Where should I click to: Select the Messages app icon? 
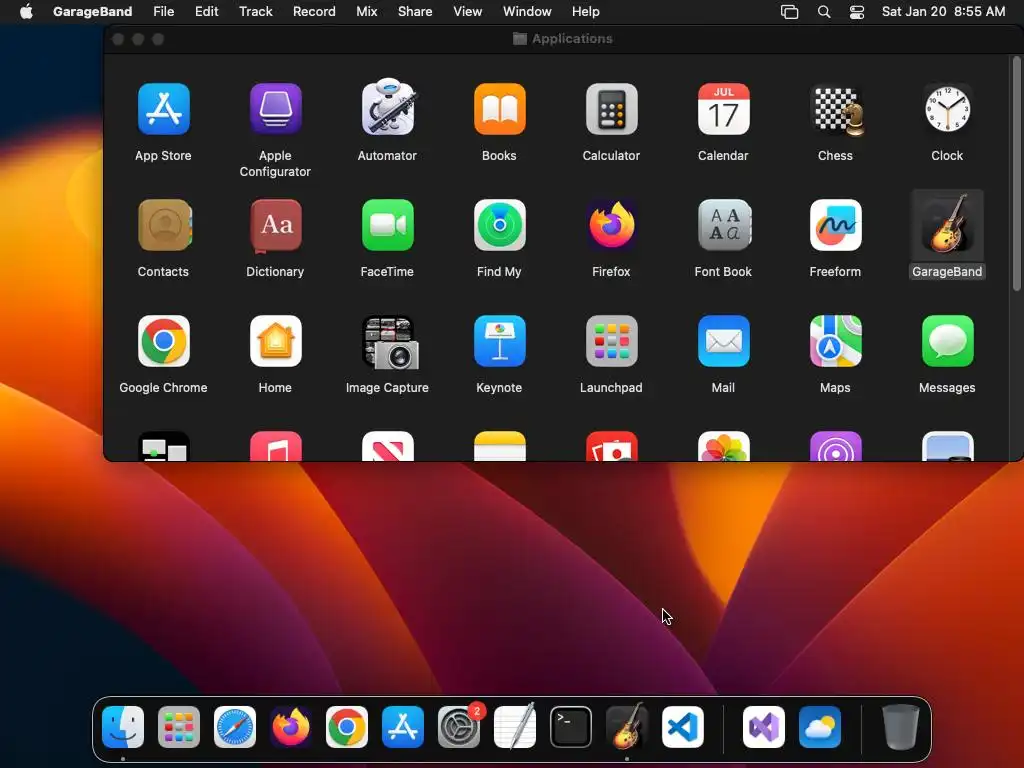click(948, 341)
